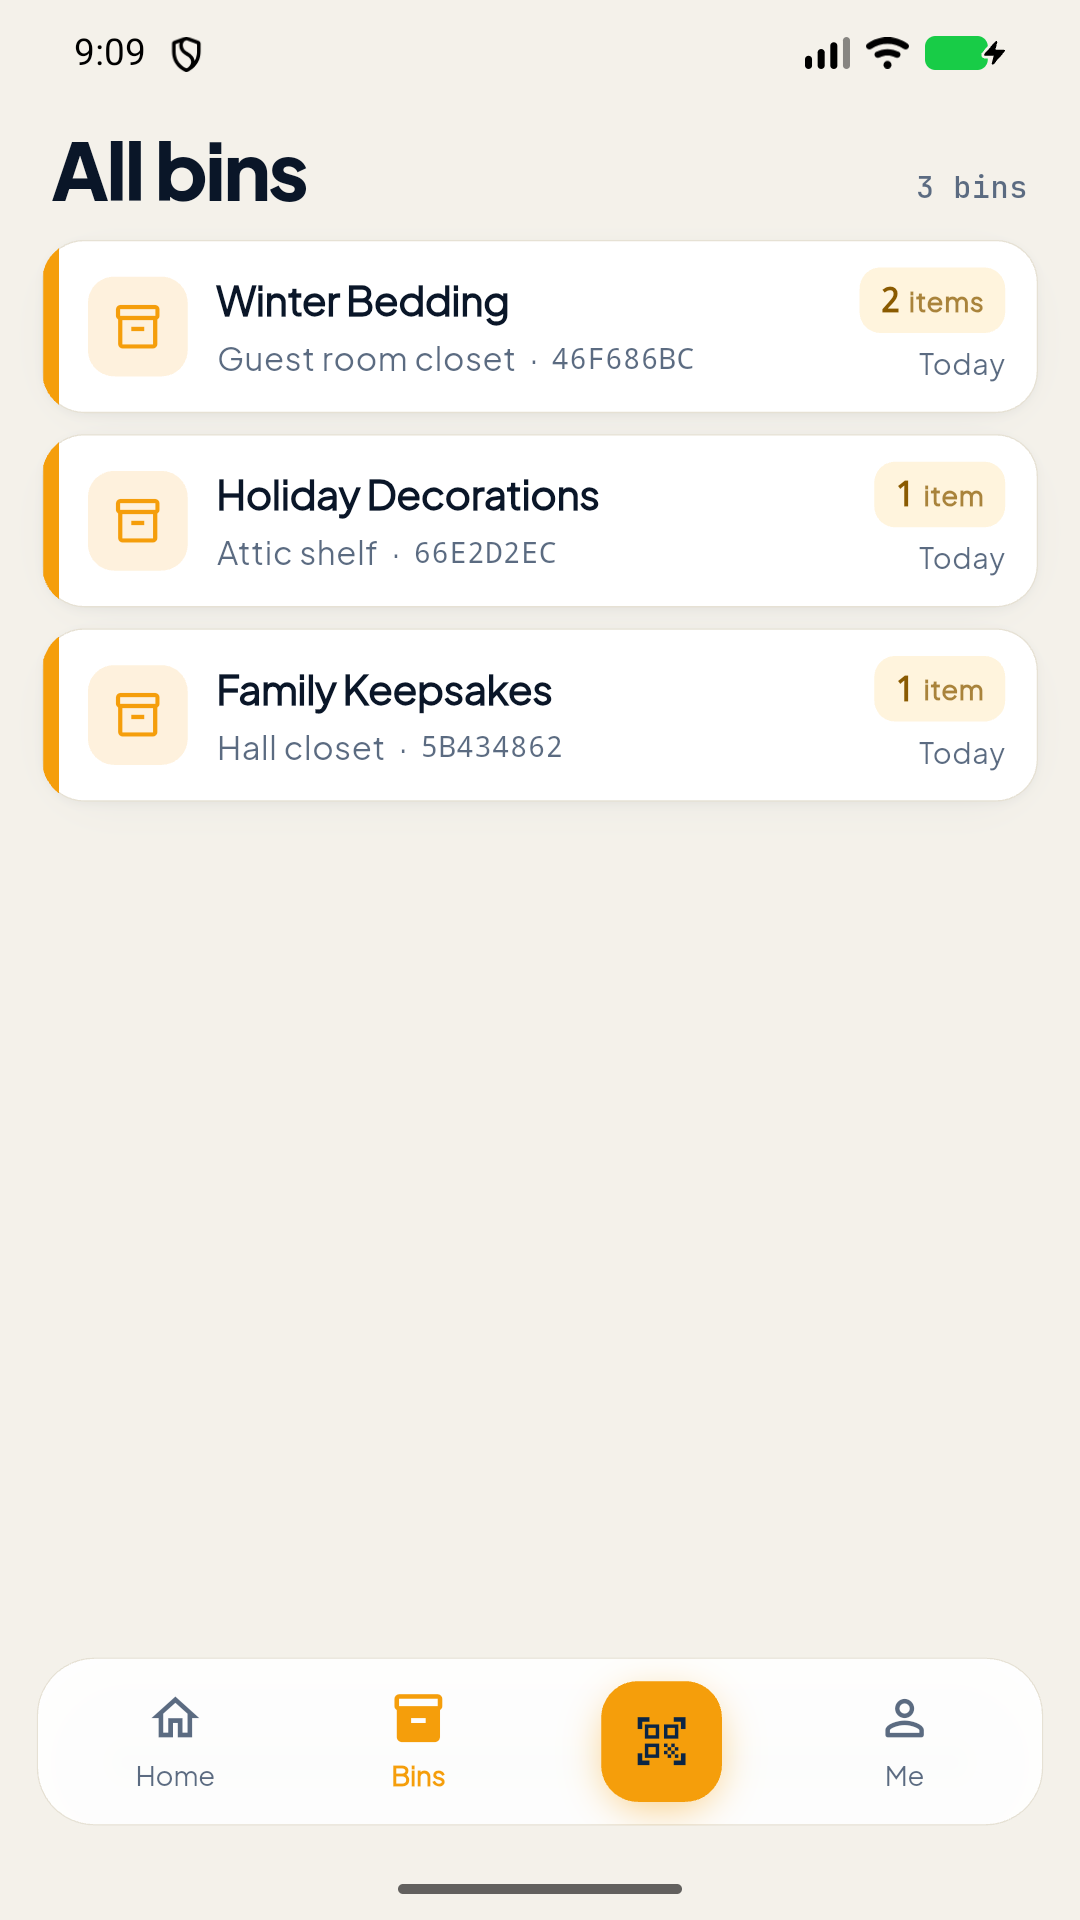Tap Holiday Decorations 1 item badge

940,495
